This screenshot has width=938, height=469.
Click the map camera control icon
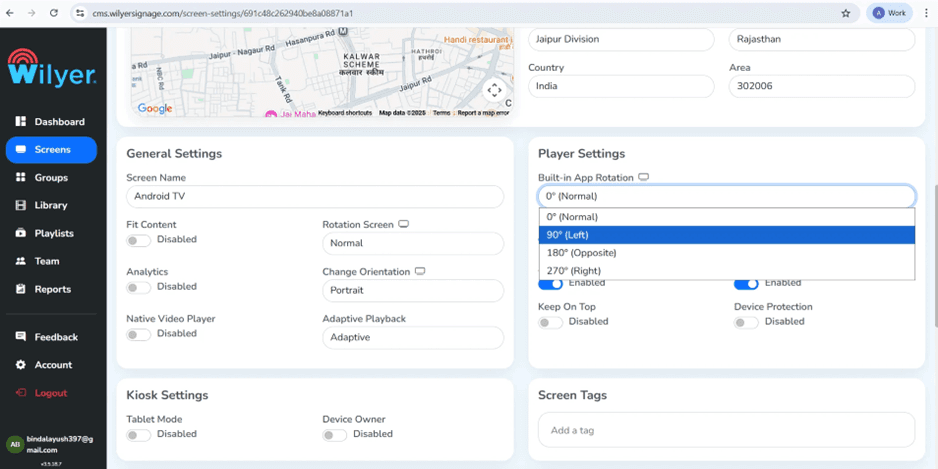tap(494, 90)
